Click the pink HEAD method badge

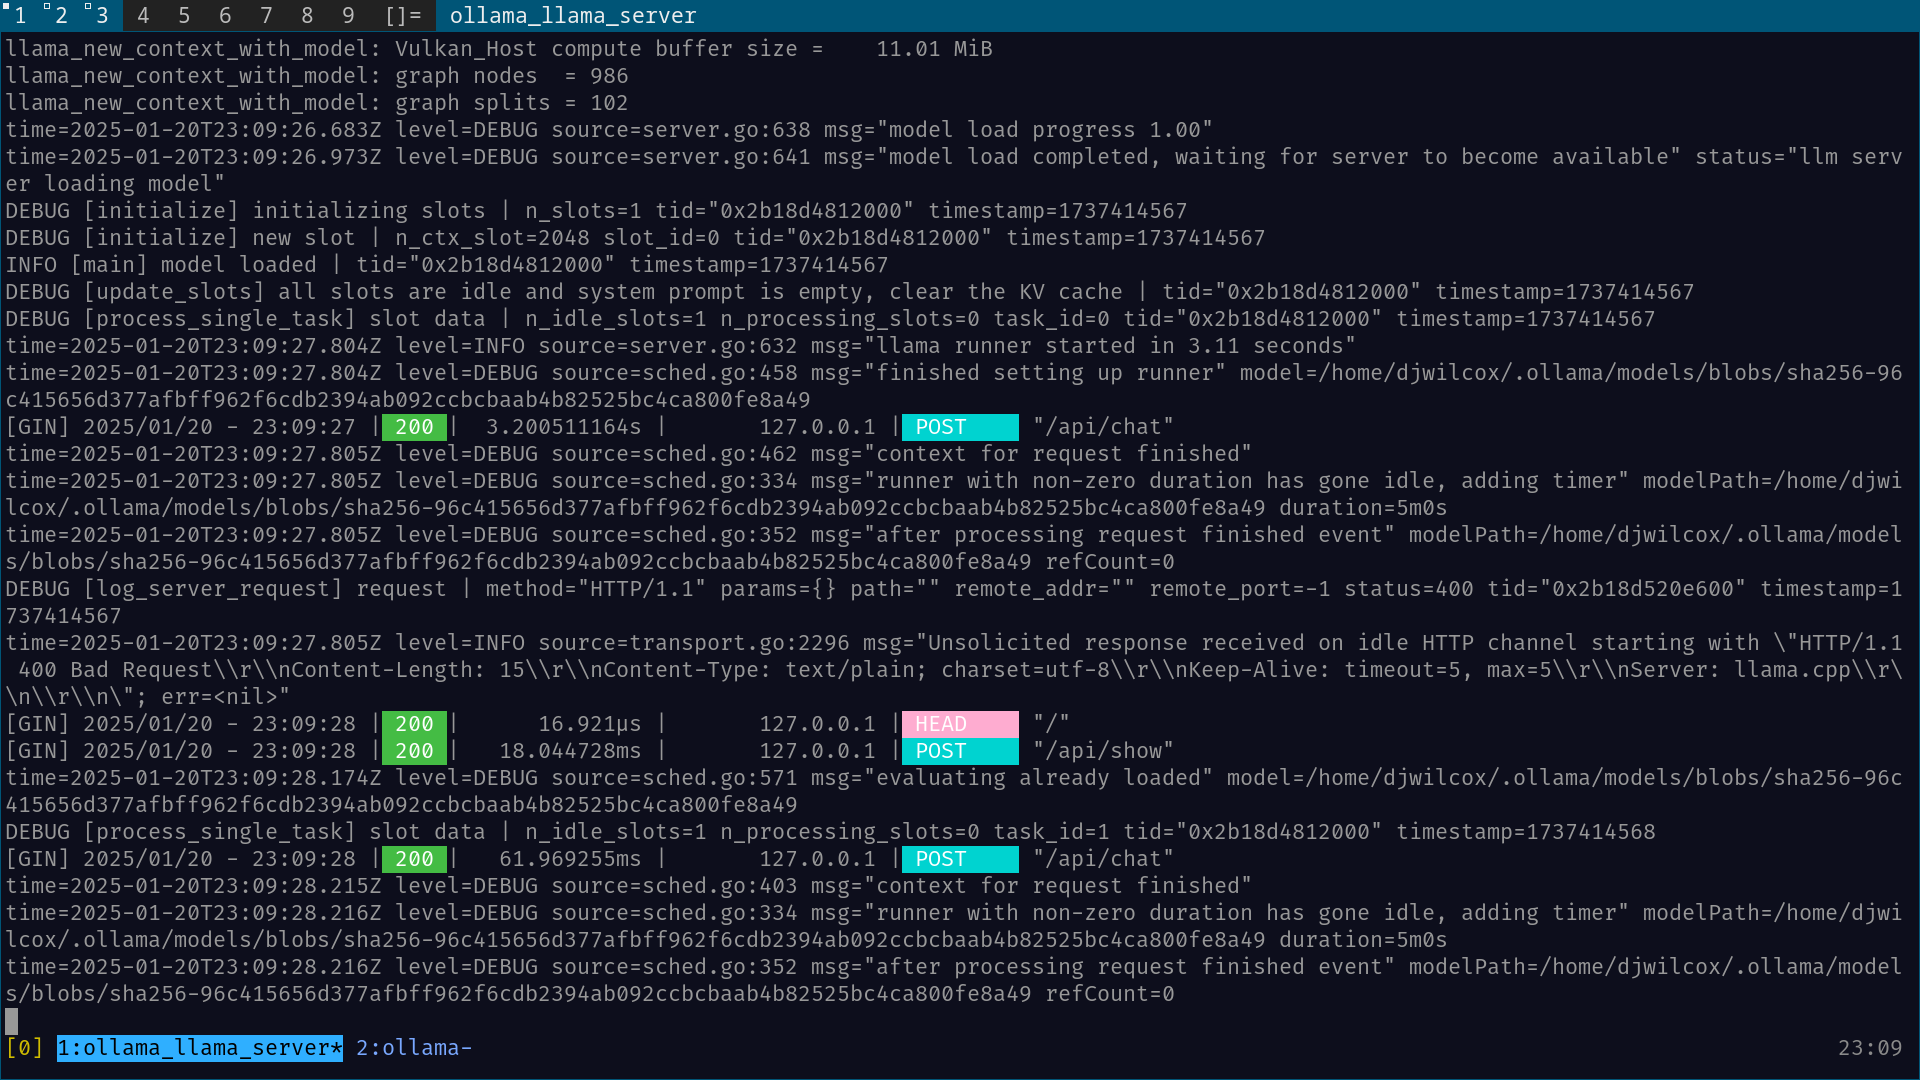(959, 723)
